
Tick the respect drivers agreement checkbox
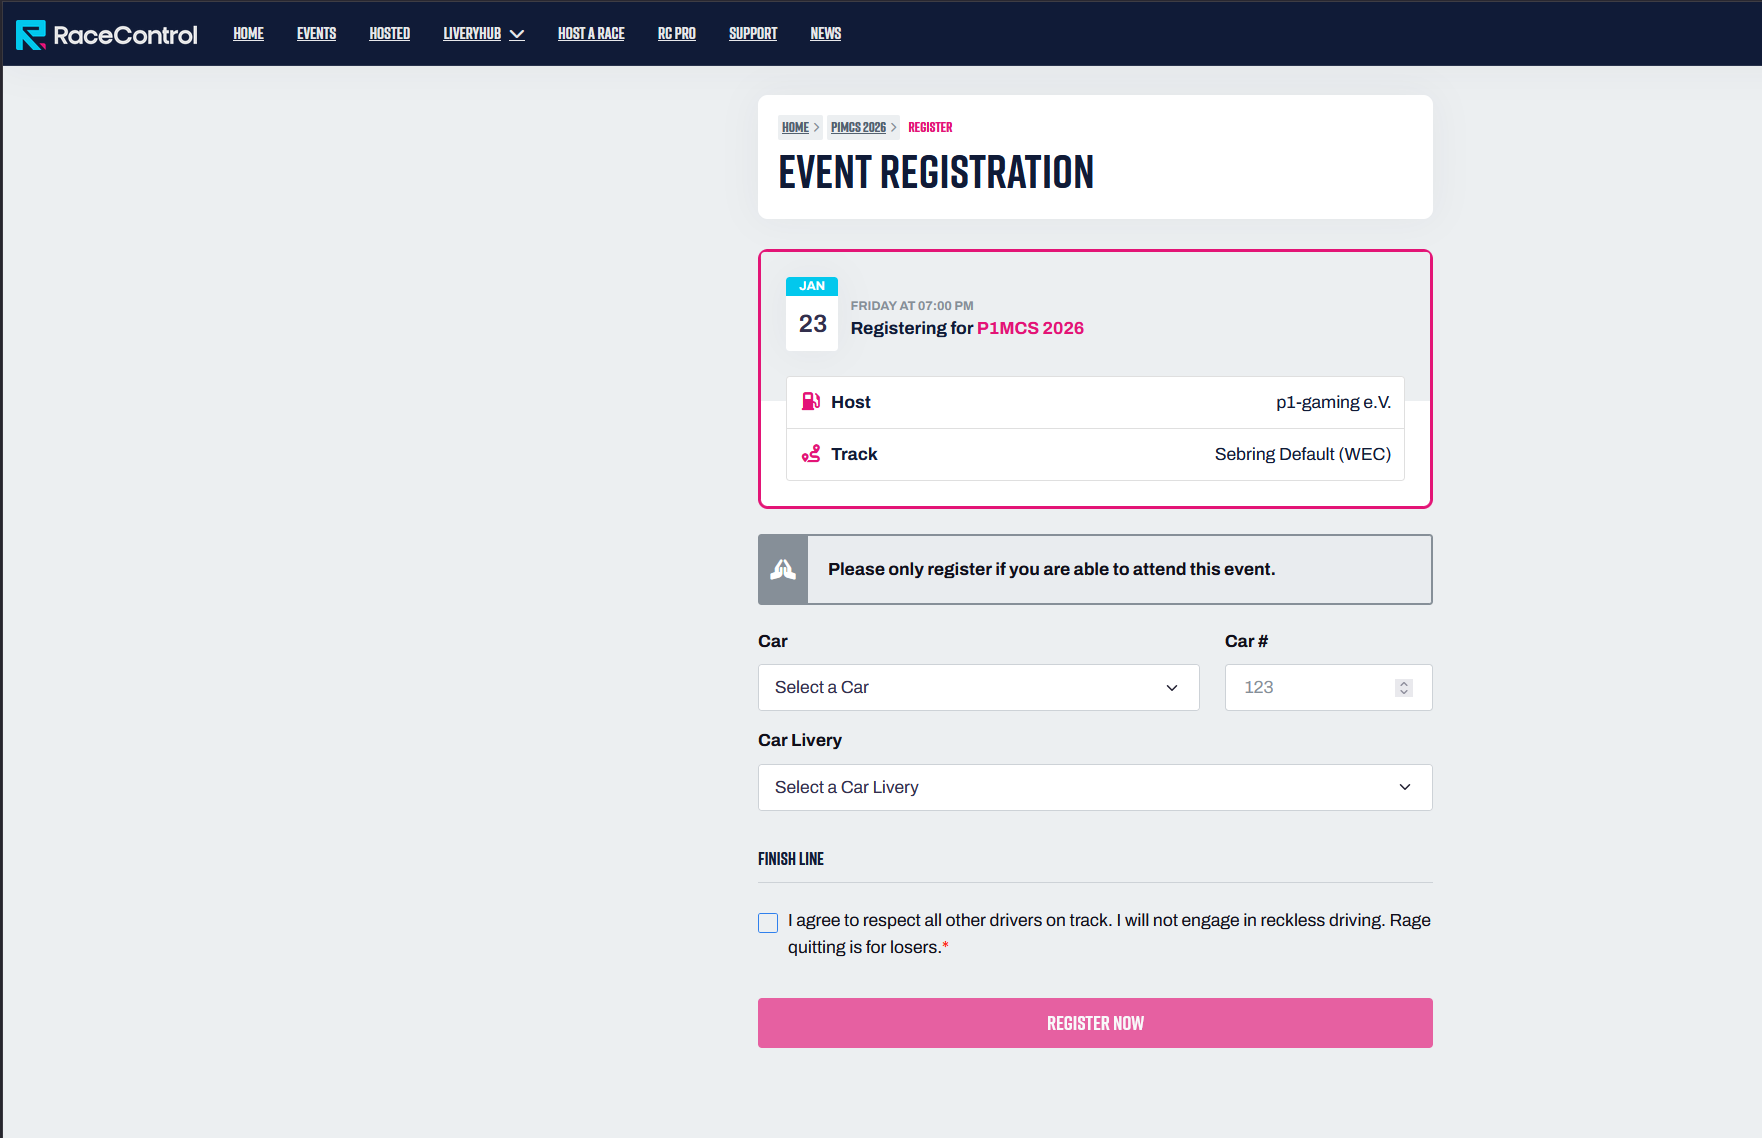pyautogui.click(x=768, y=923)
